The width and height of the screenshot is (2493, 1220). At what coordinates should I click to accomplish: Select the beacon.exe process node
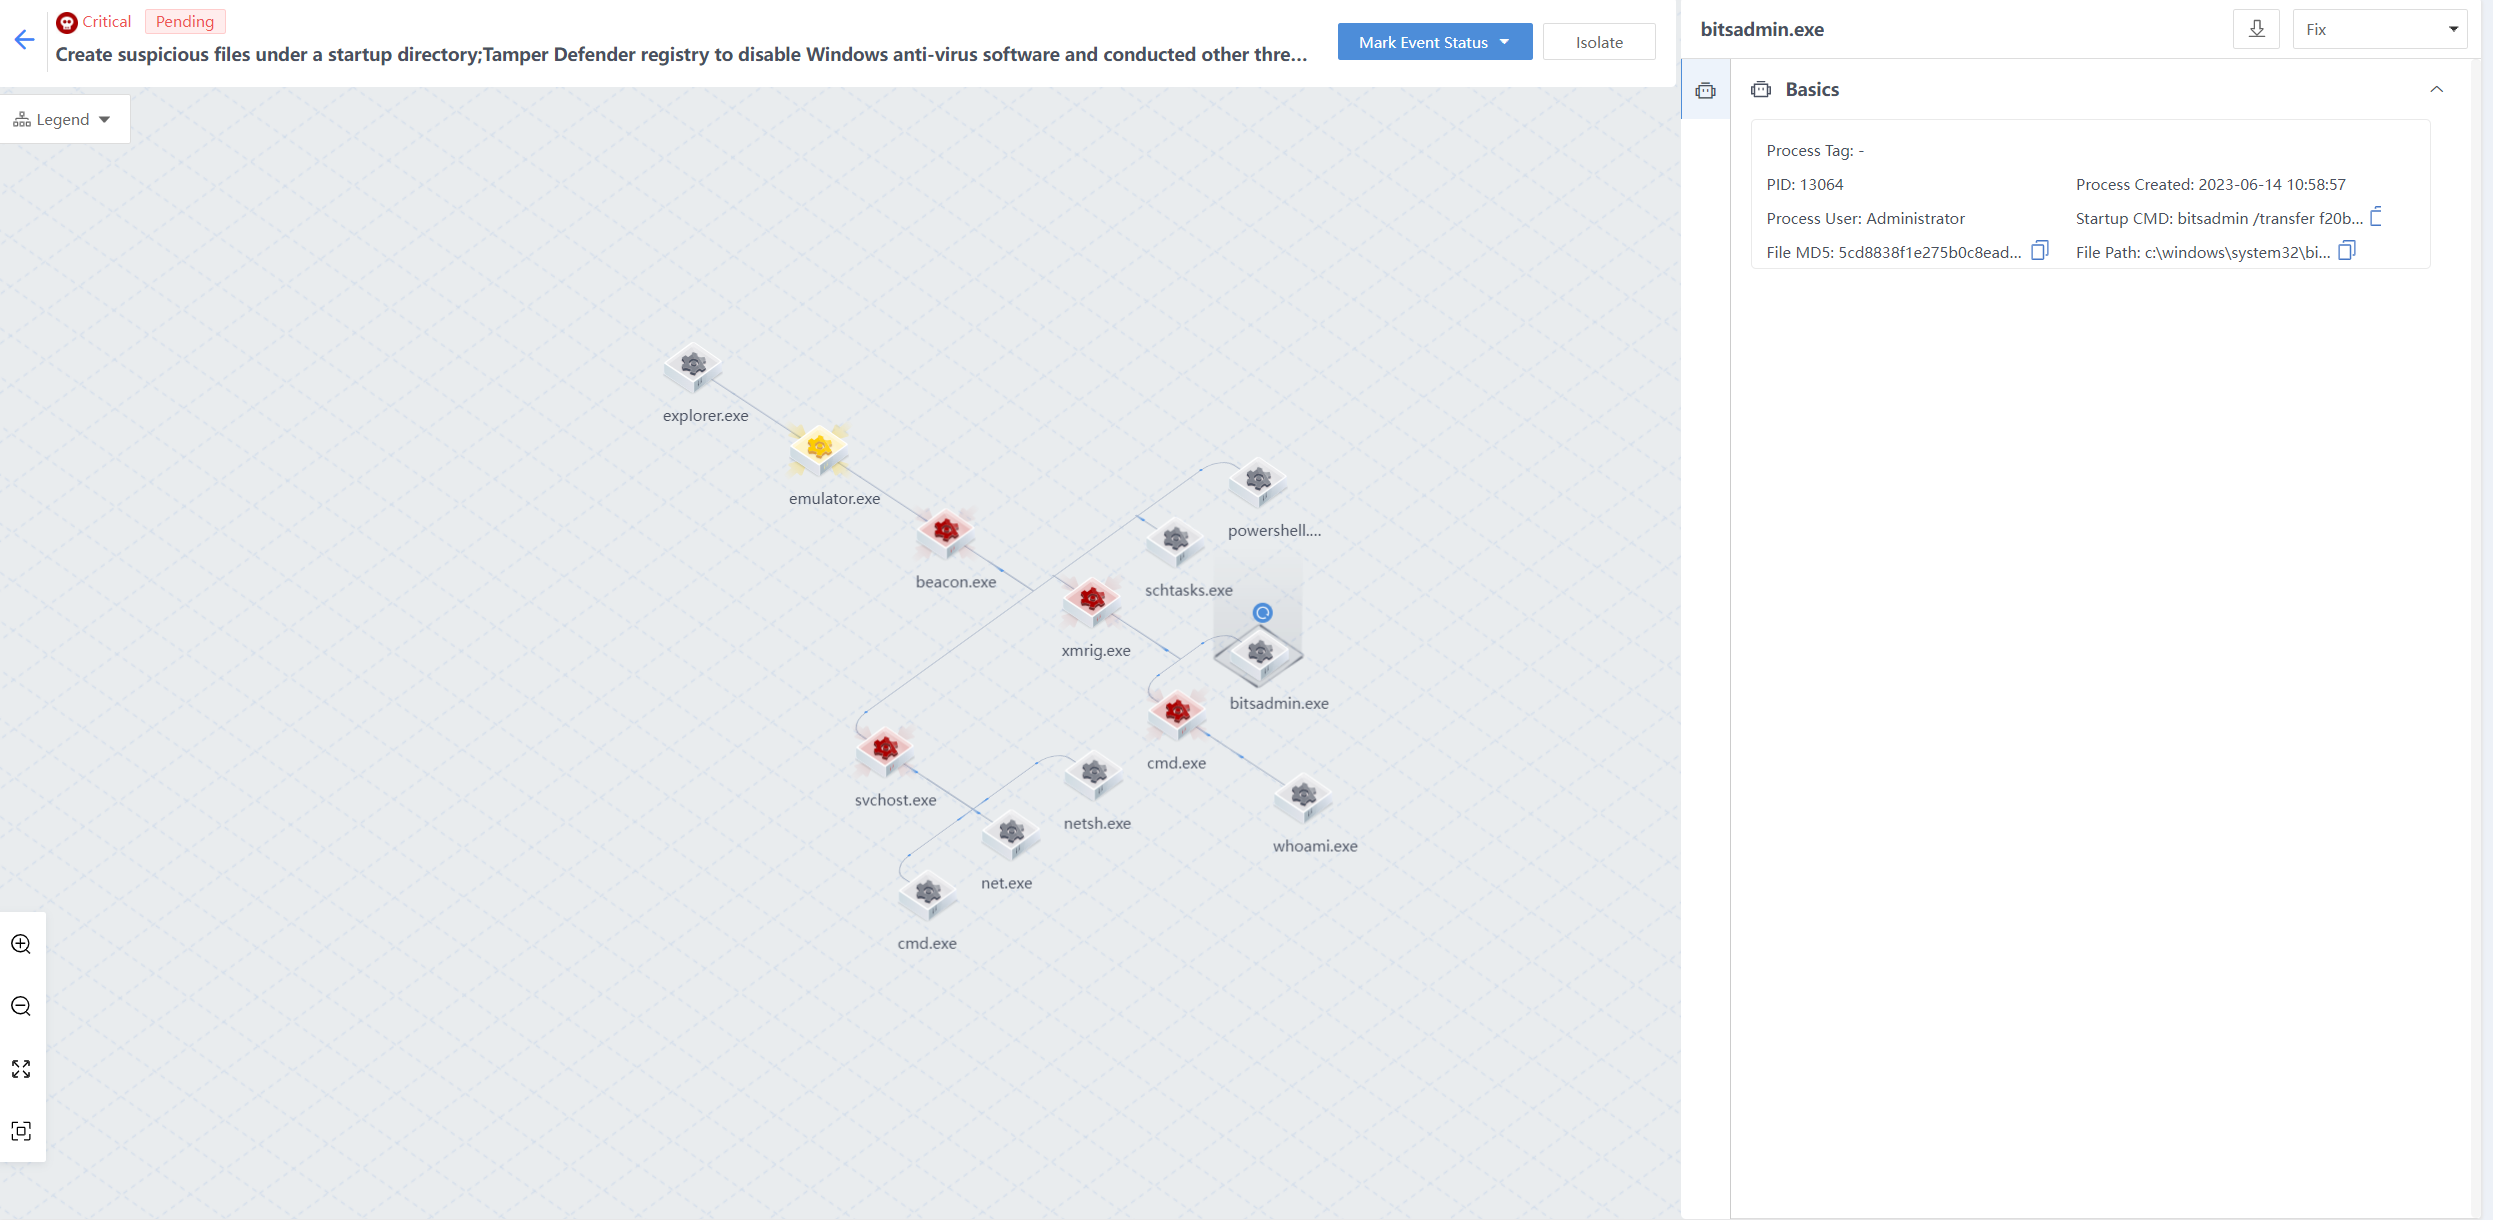pos(946,532)
